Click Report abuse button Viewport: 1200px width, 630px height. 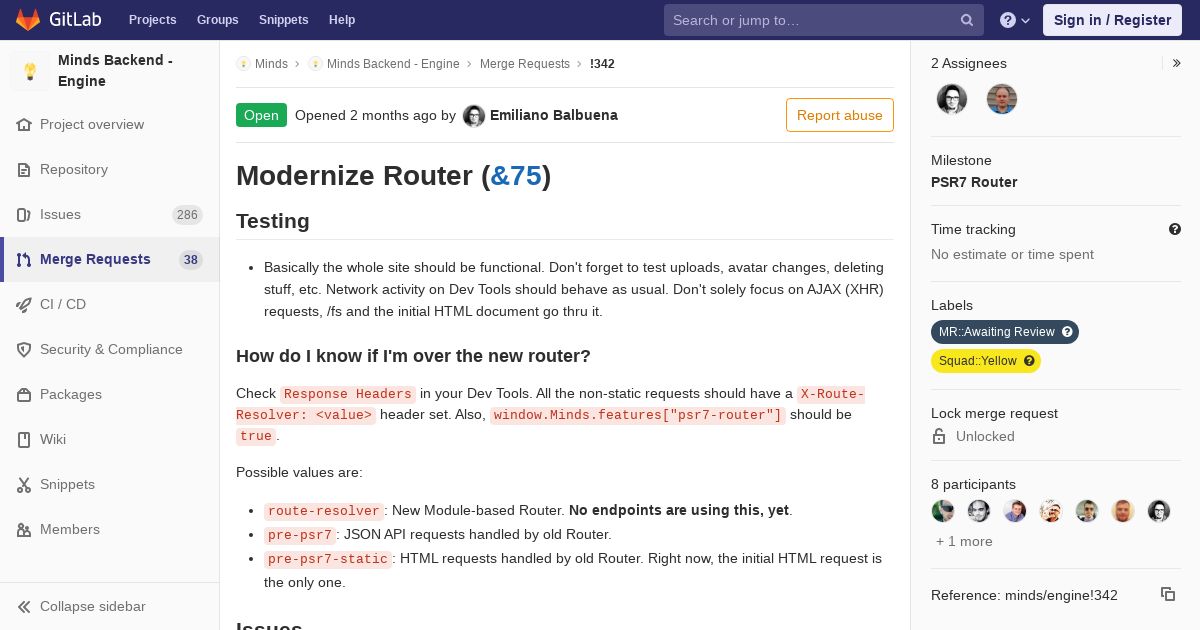[840, 115]
